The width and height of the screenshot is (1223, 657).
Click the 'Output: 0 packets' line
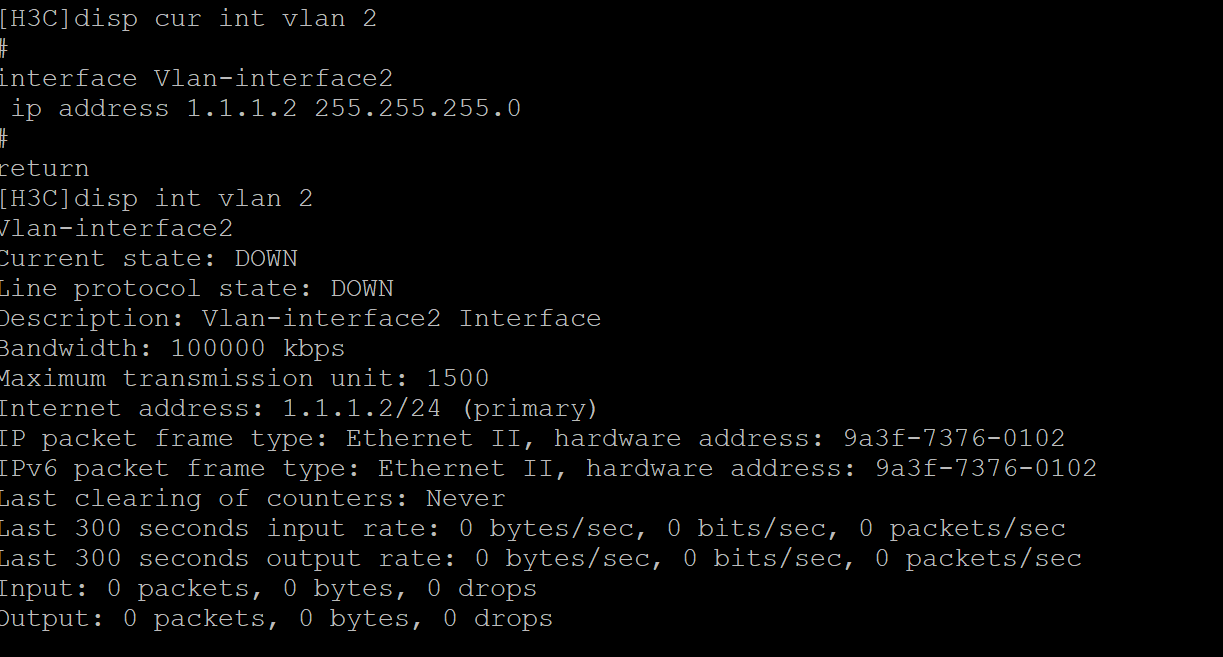[276, 618]
